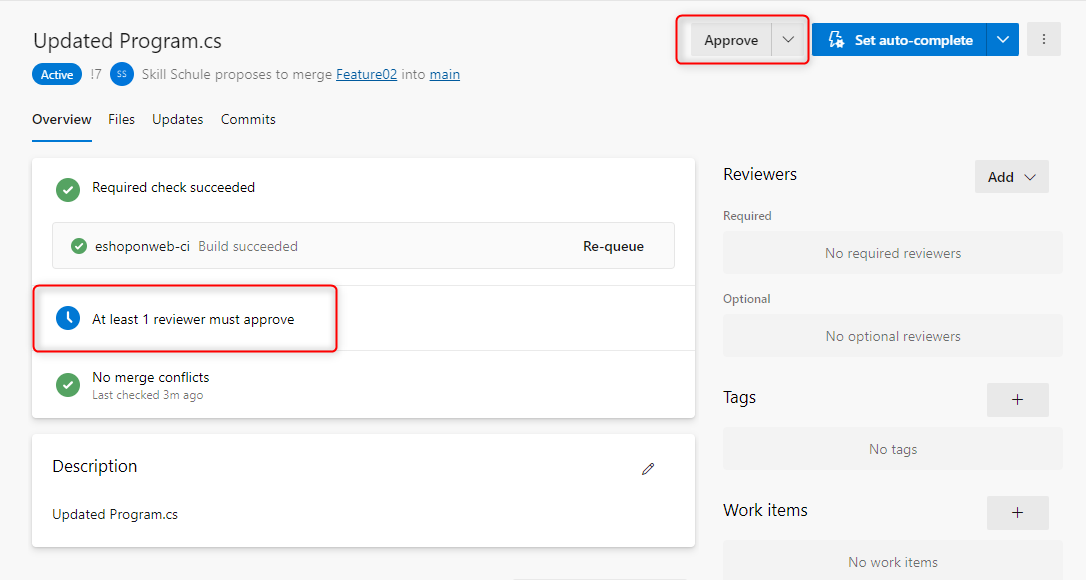Open the Feature02 source branch link
The image size is (1086, 580).
[x=366, y=74]
